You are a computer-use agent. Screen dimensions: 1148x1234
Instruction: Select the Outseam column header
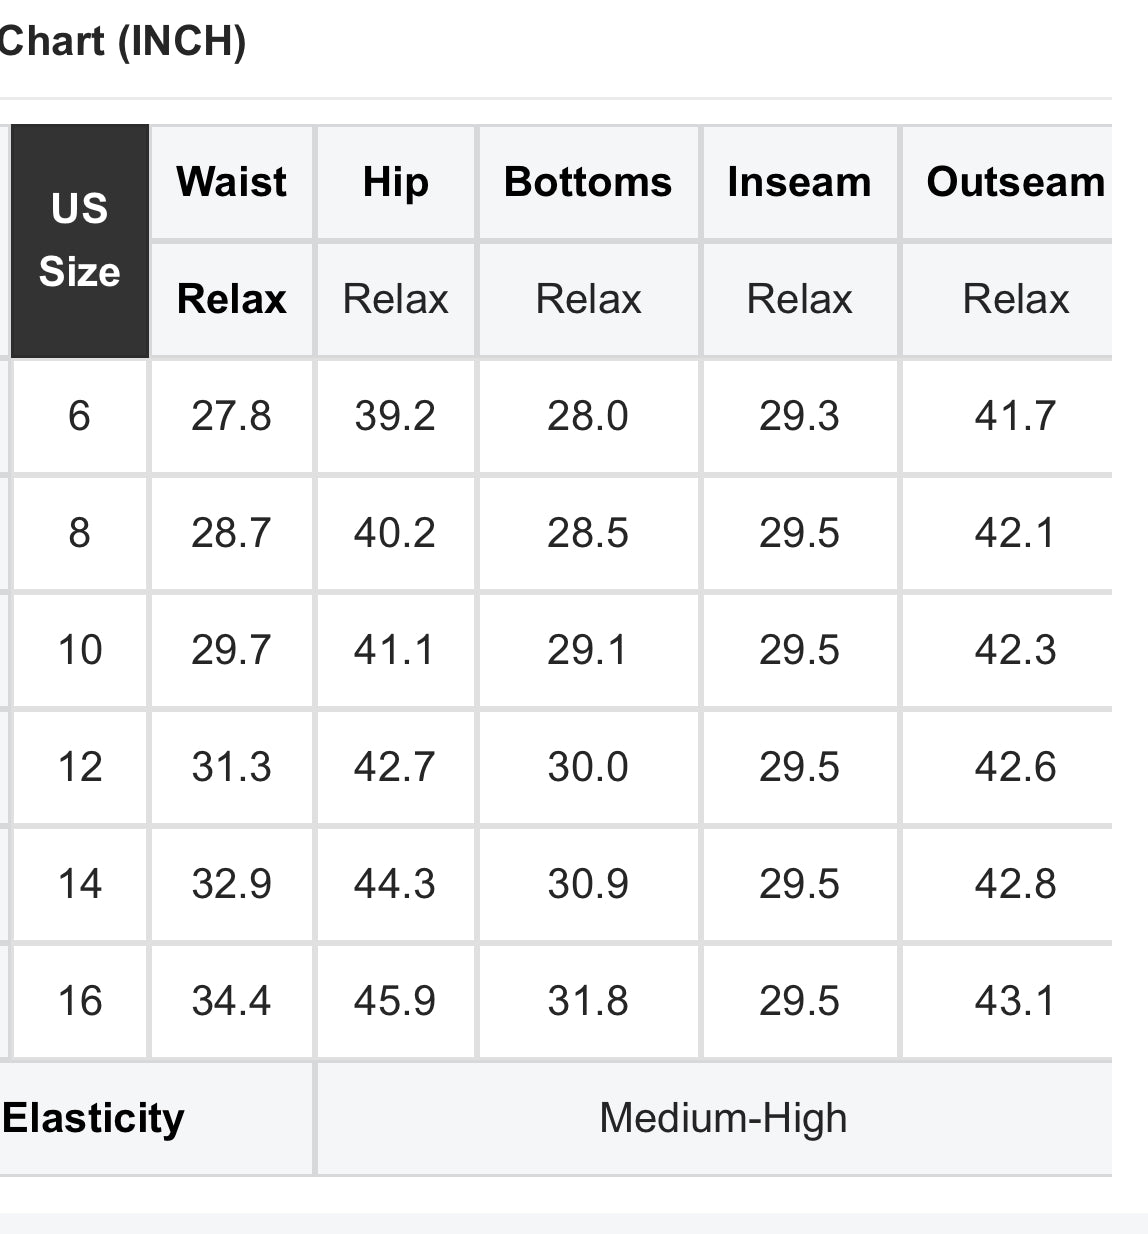[x=1015, y=182]
